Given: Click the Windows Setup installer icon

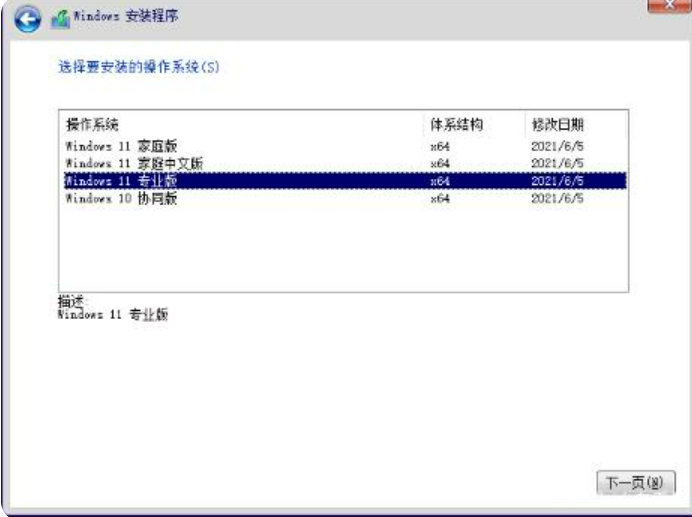Looking at the screenshot, I should (60, 19).
